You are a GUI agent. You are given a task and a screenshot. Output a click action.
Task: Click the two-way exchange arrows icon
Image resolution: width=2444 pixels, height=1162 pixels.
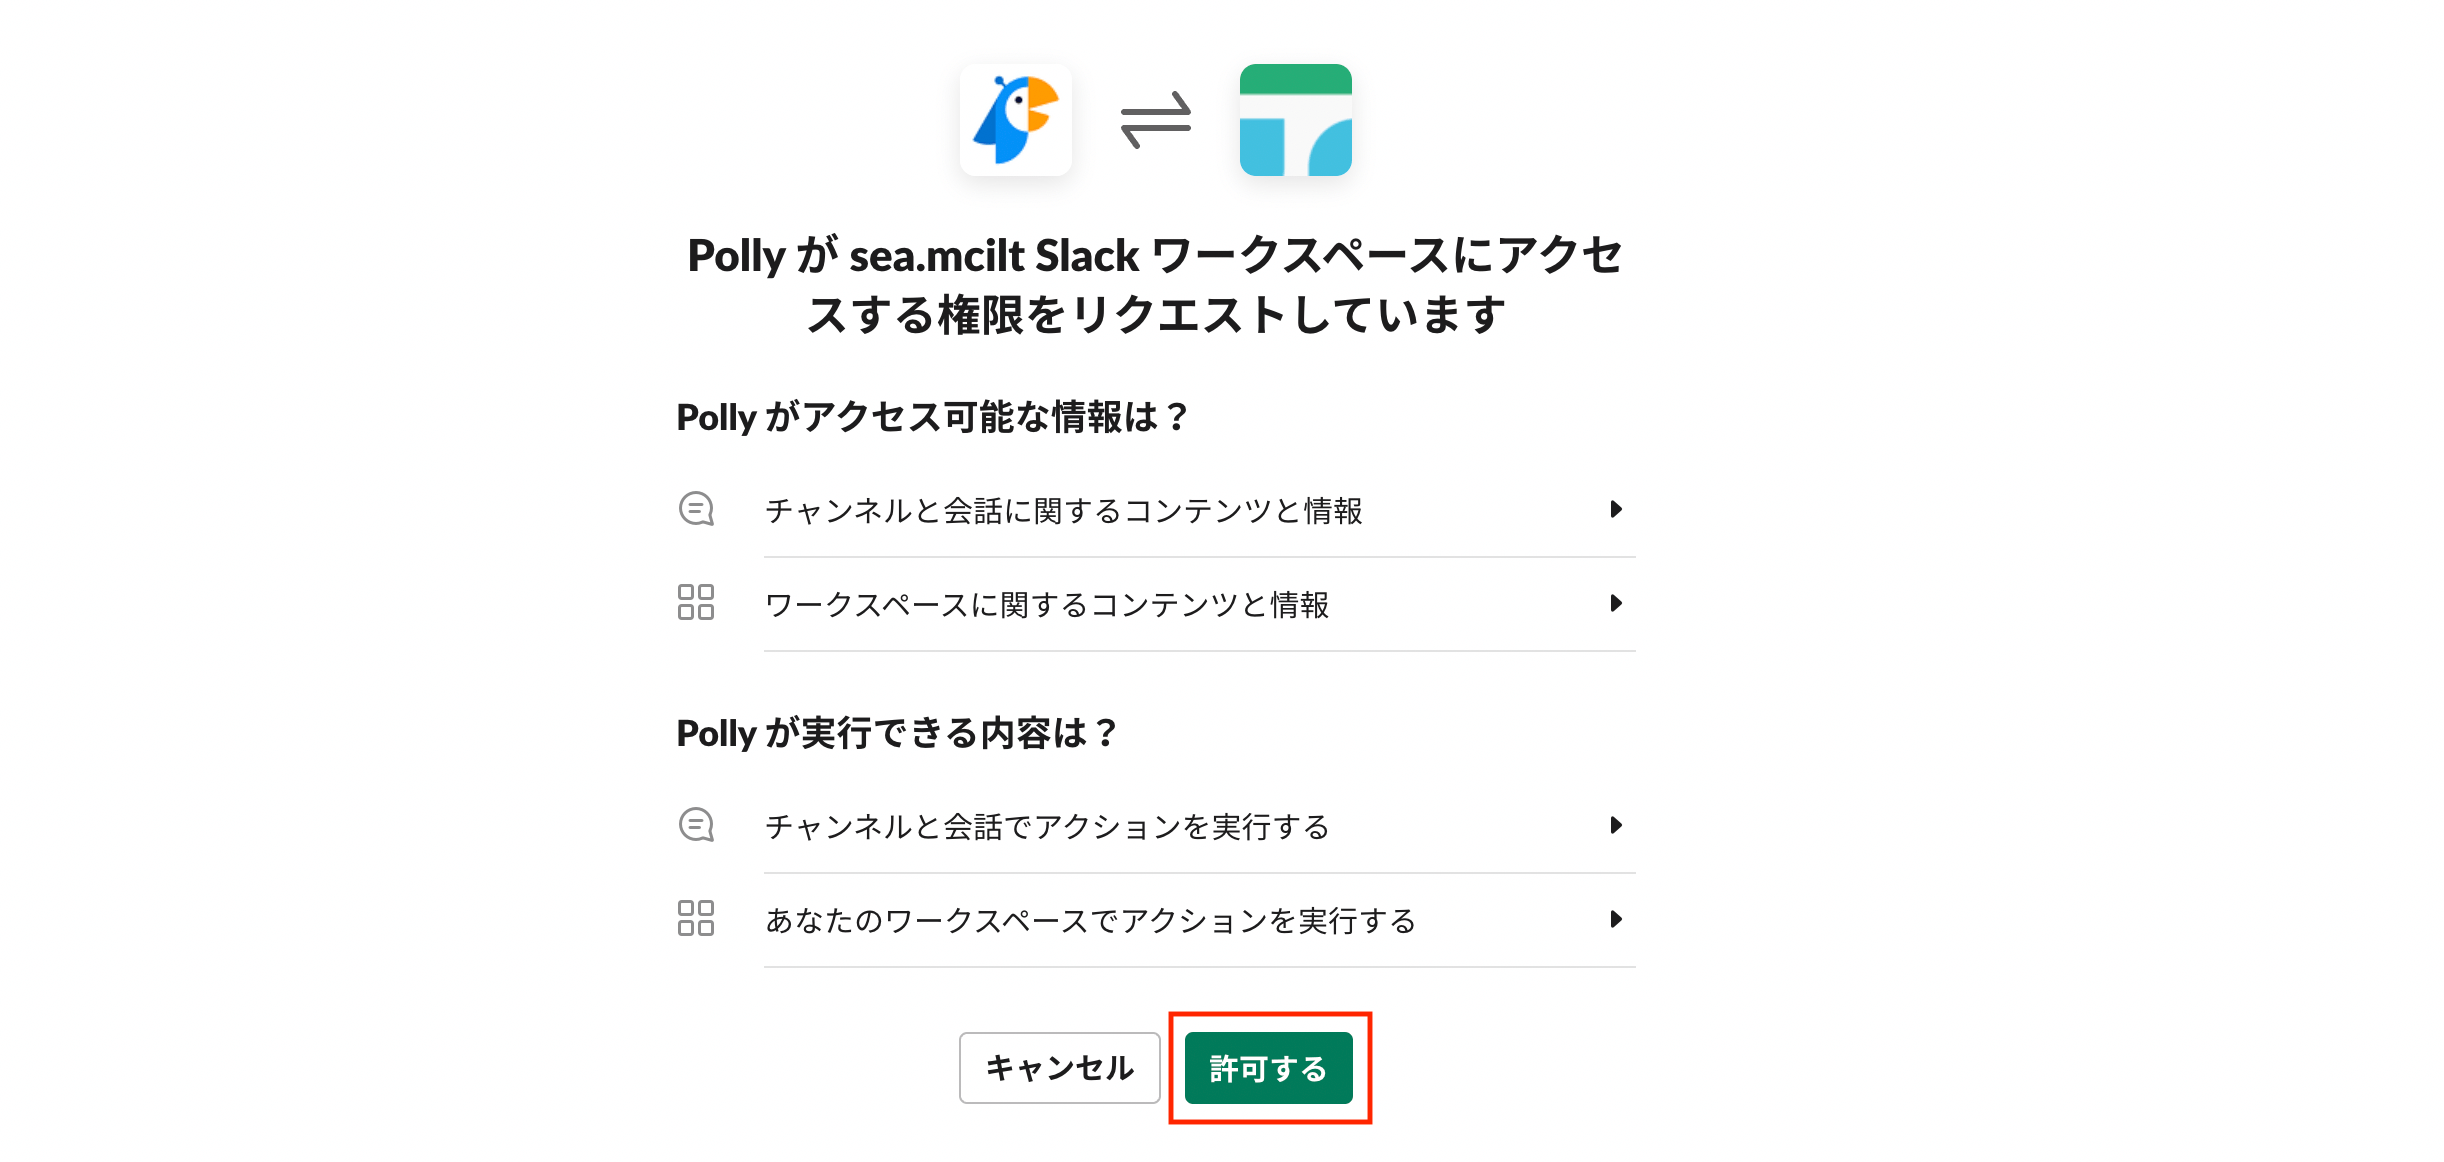(x=1155, y=120)
